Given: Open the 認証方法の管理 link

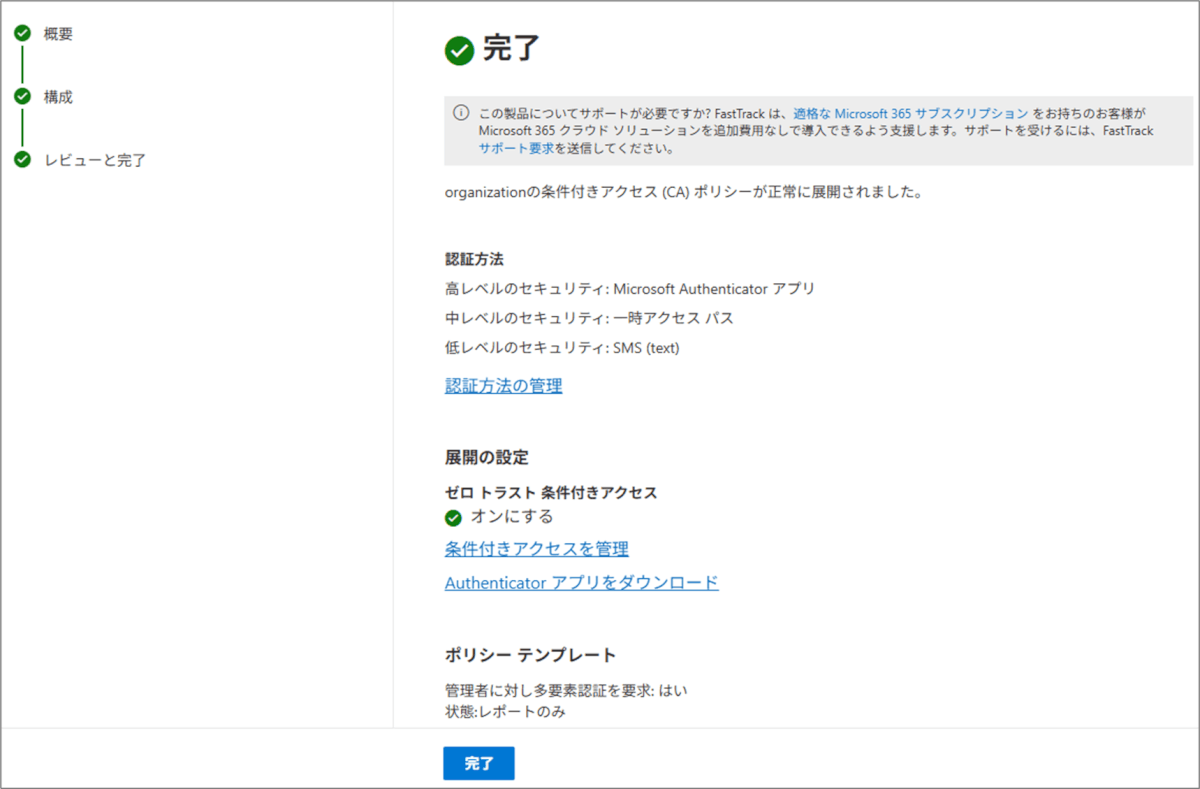Looking at the screenshot, I should tap(503, 385).
